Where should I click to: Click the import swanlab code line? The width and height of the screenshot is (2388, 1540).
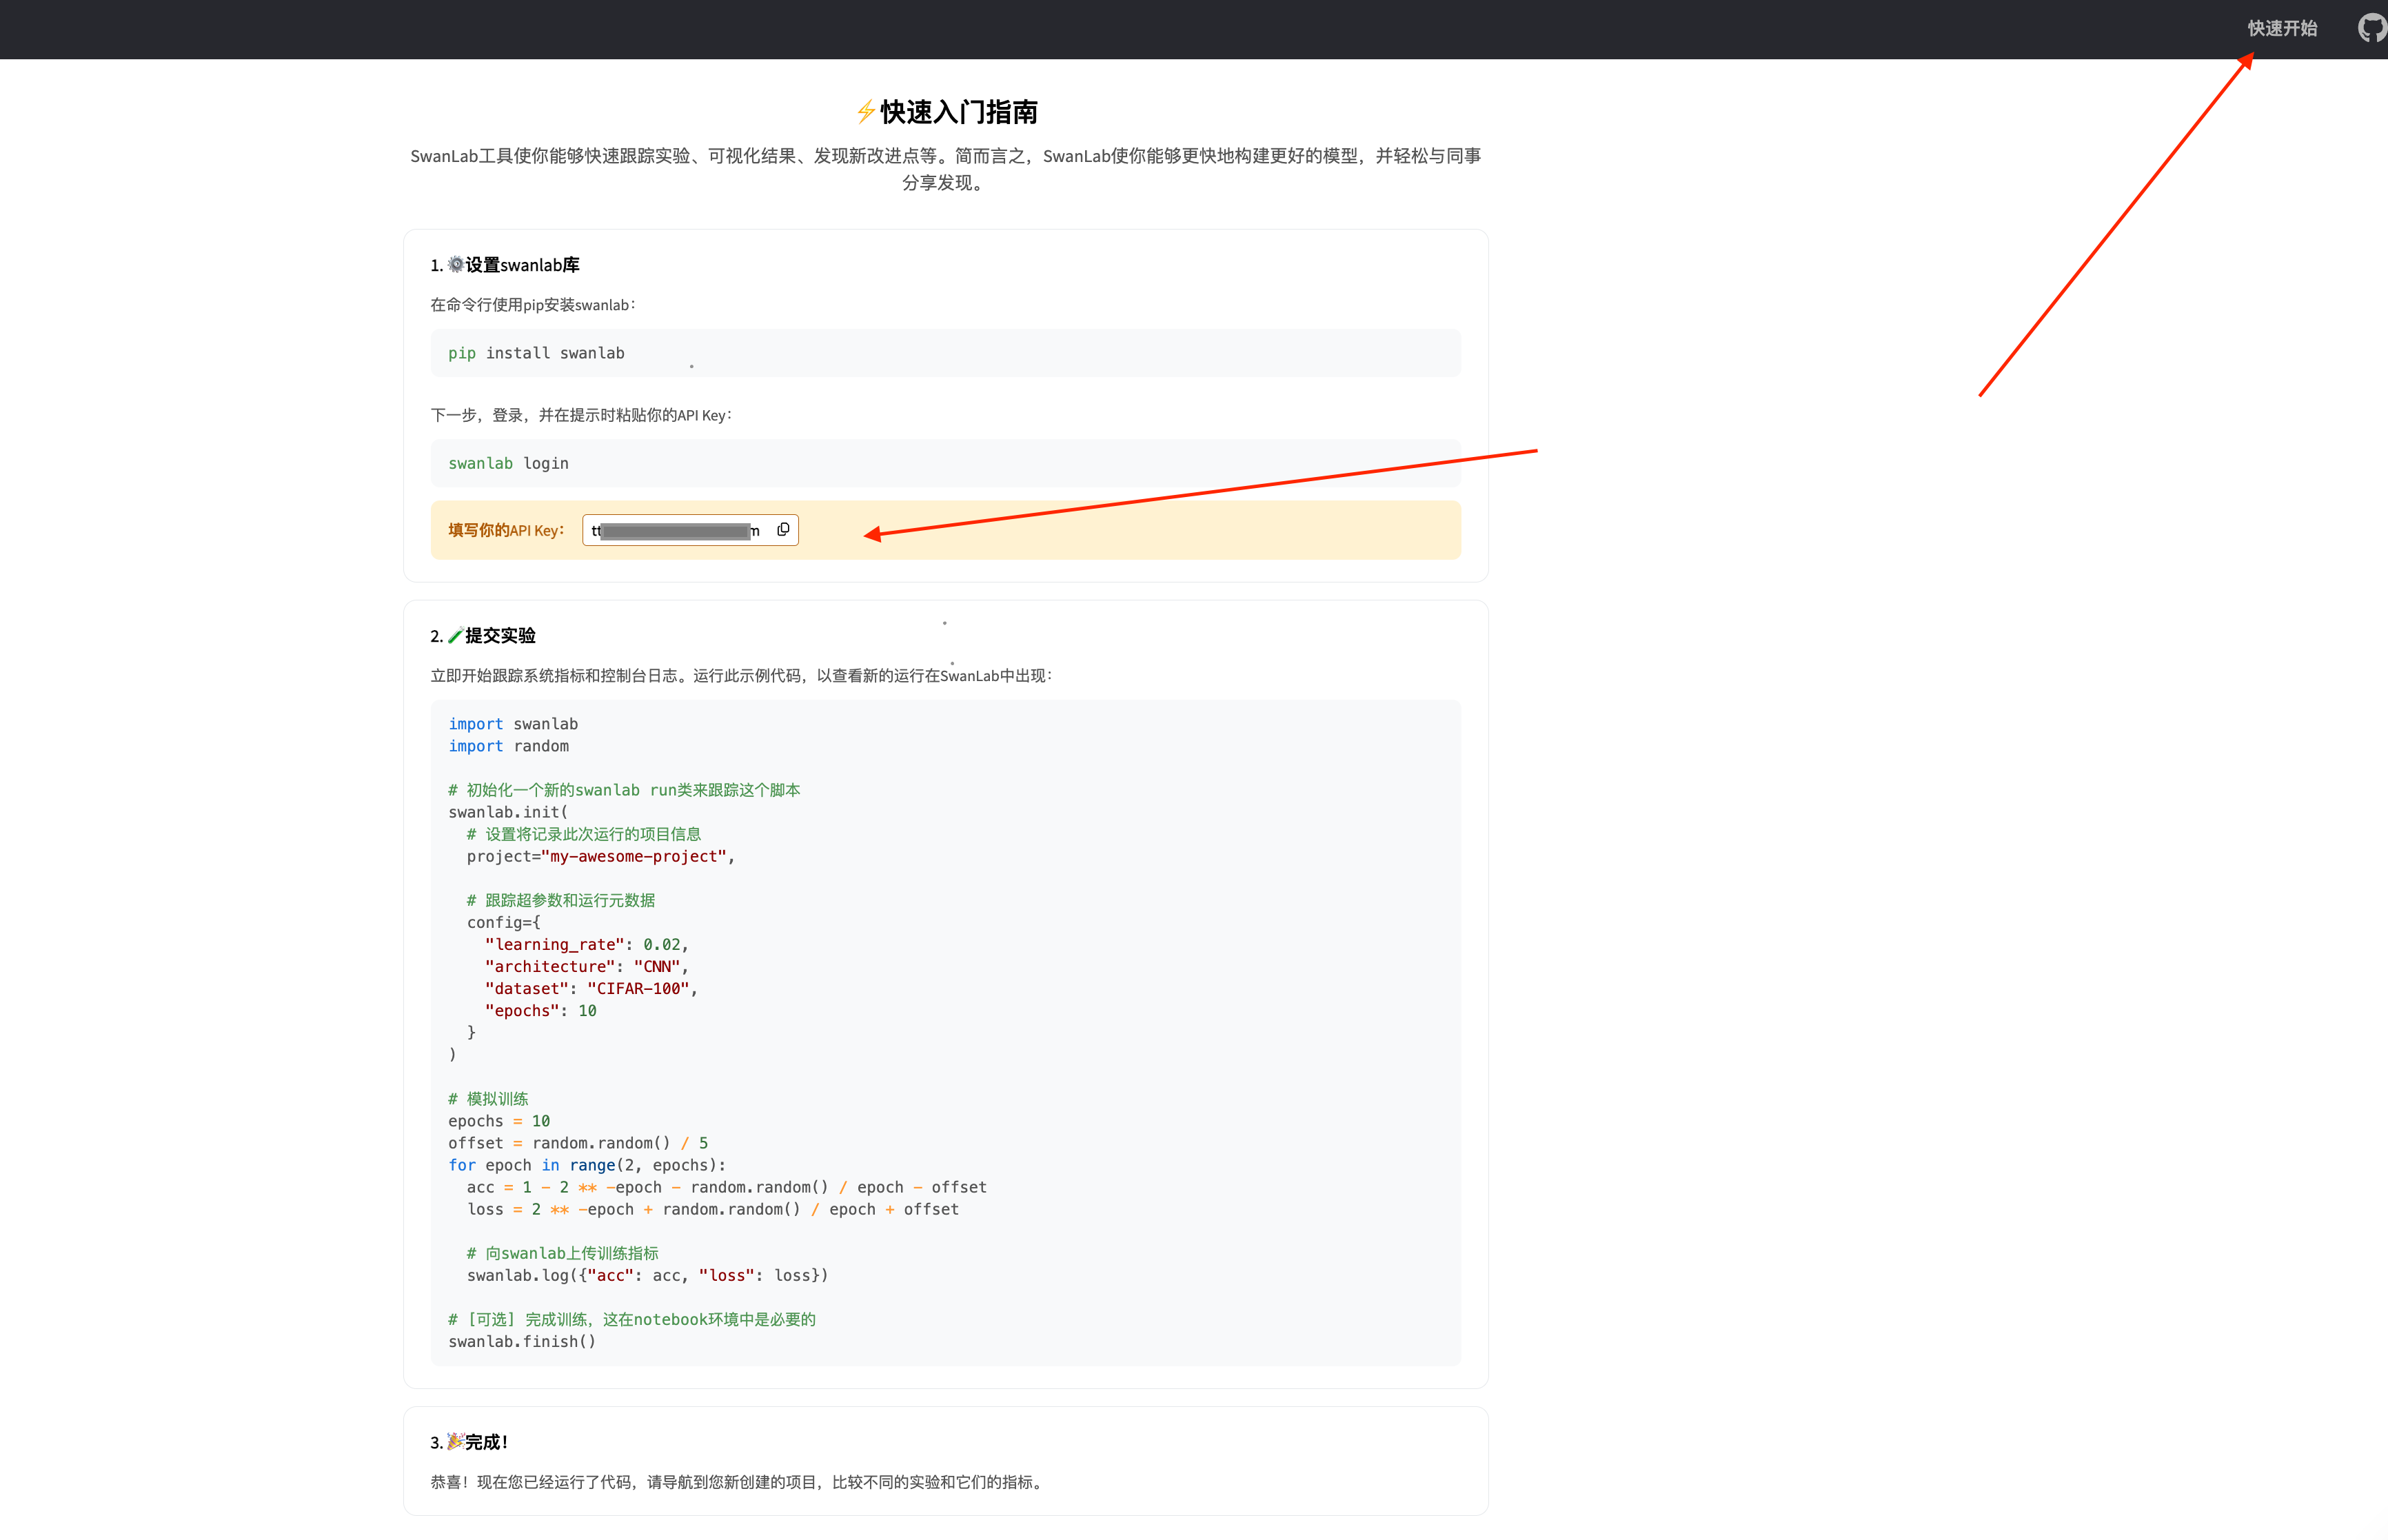513,724
